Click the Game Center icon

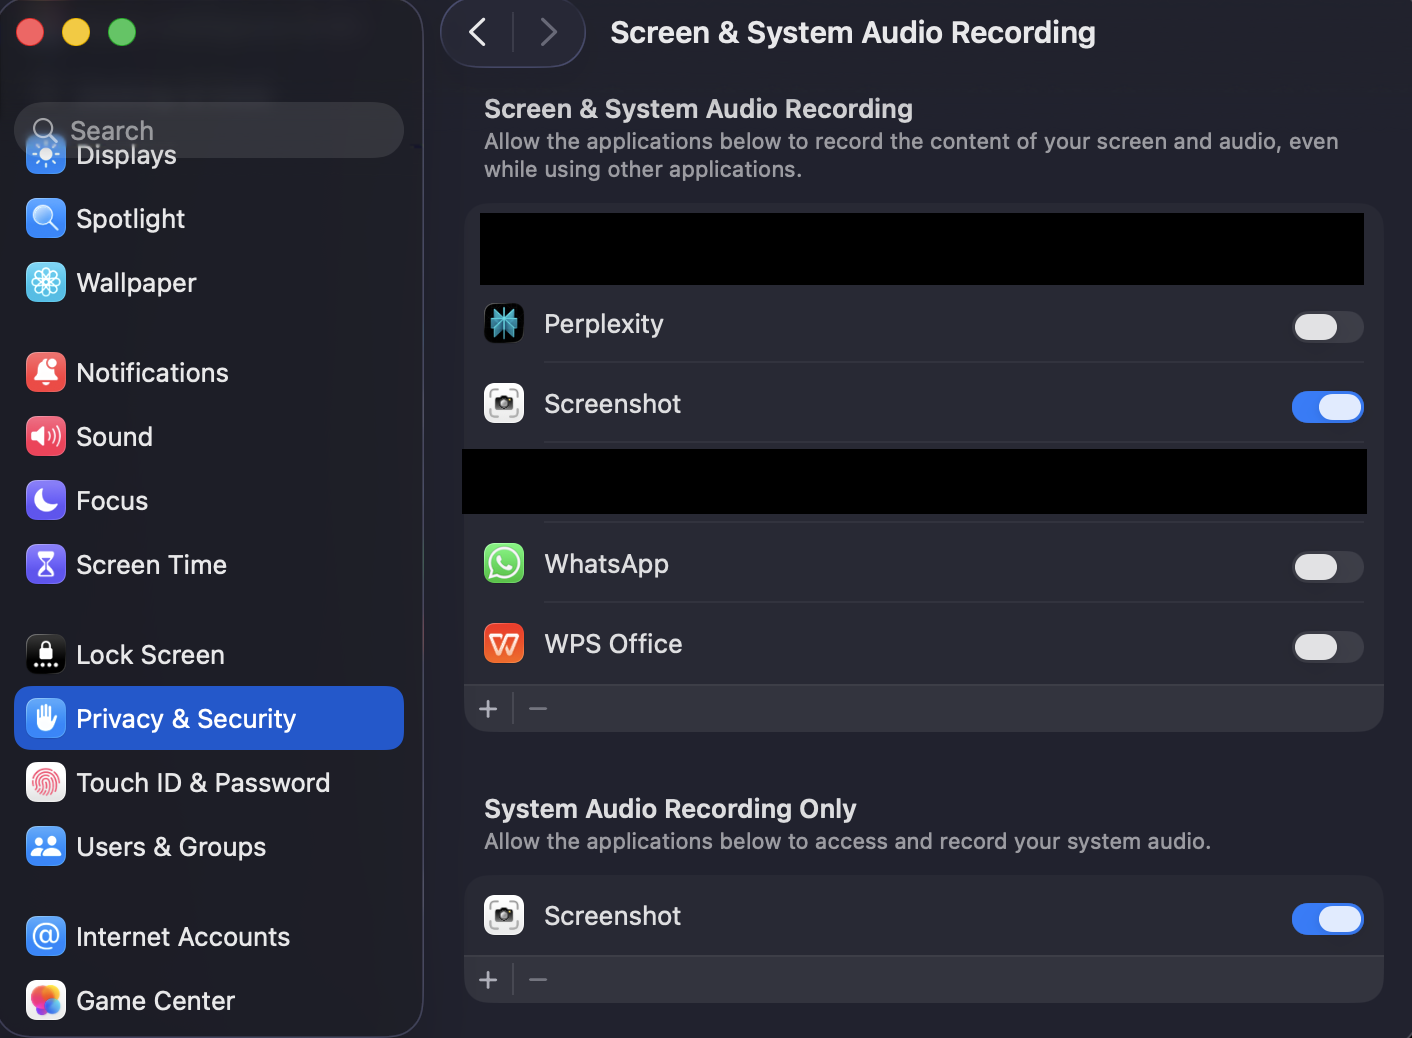tap(46, 1001)
